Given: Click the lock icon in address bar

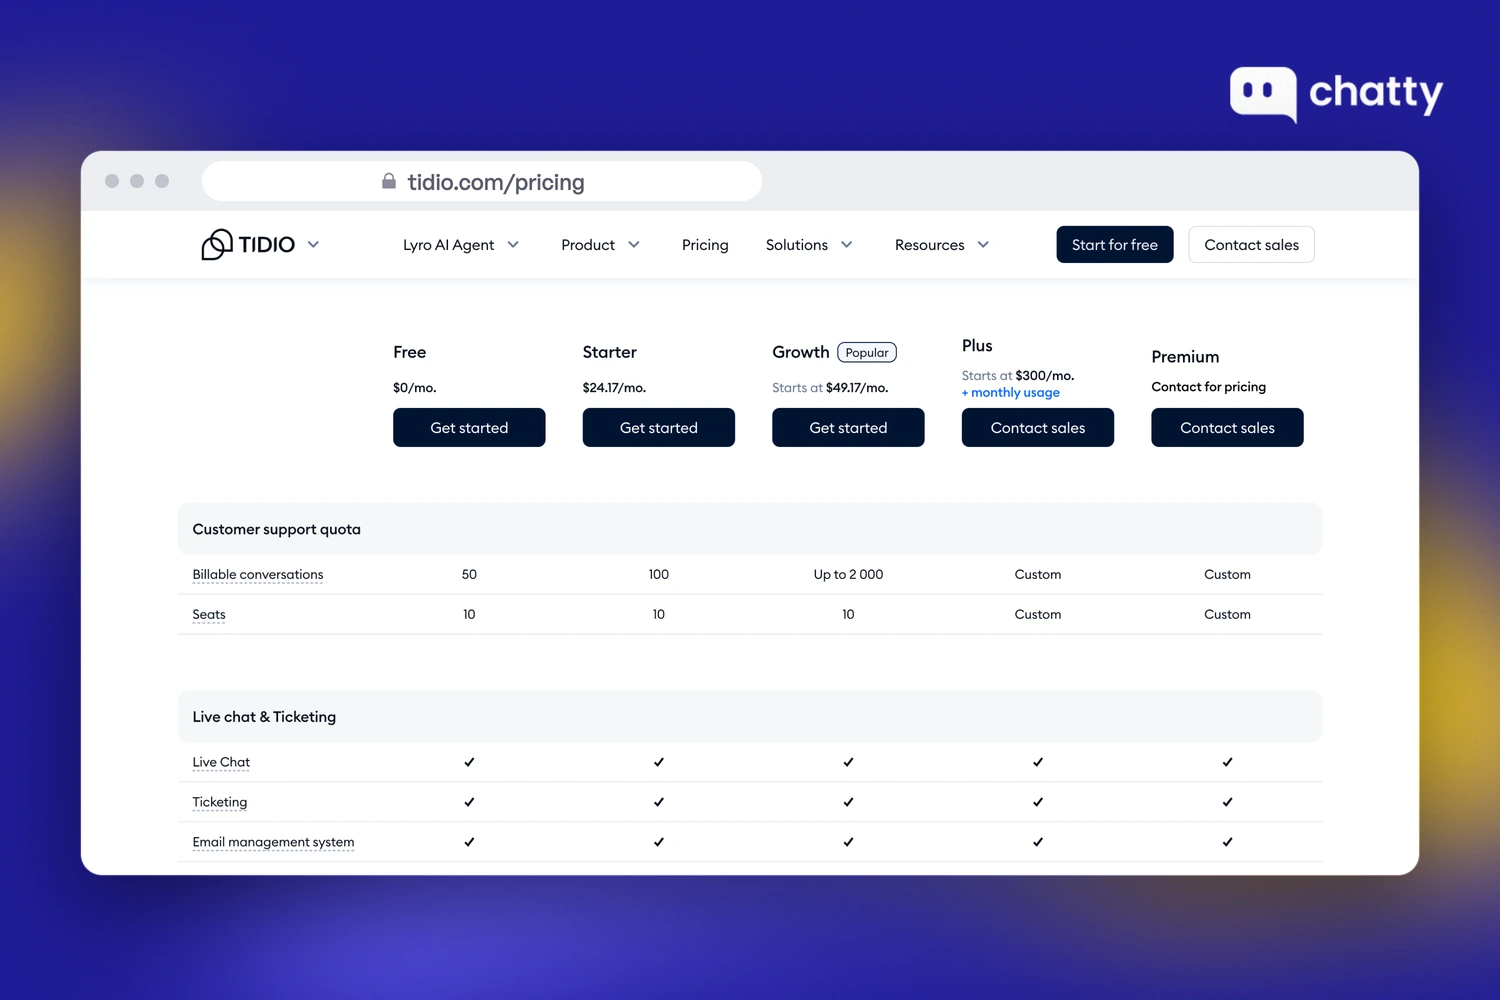Looking at the screenshot, I should pyautogui.click(x=389, y=181).
